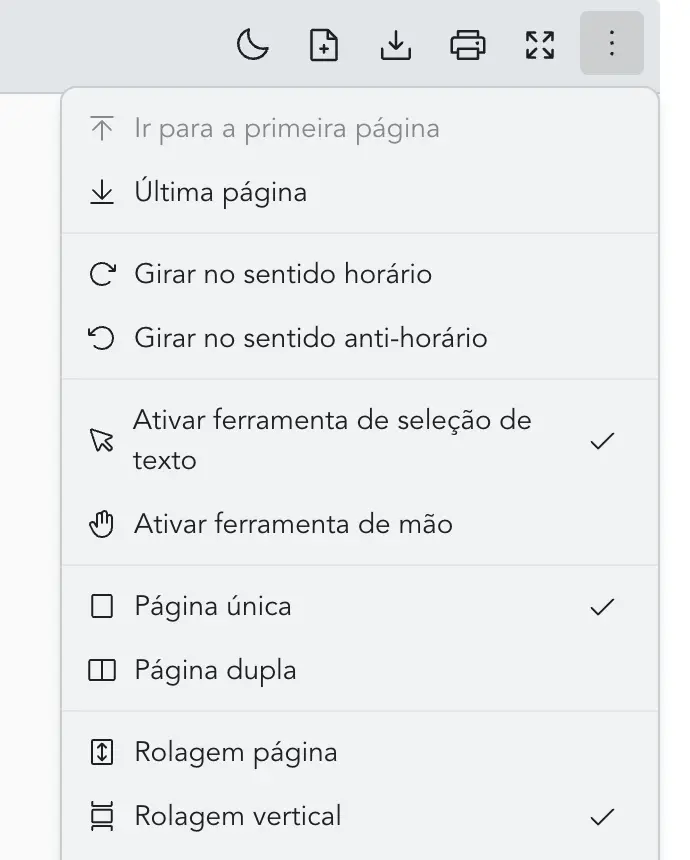Click the counter-clockwise rotate arrow icon
This screenshot has height=860, width=690.
pos(102,338)
